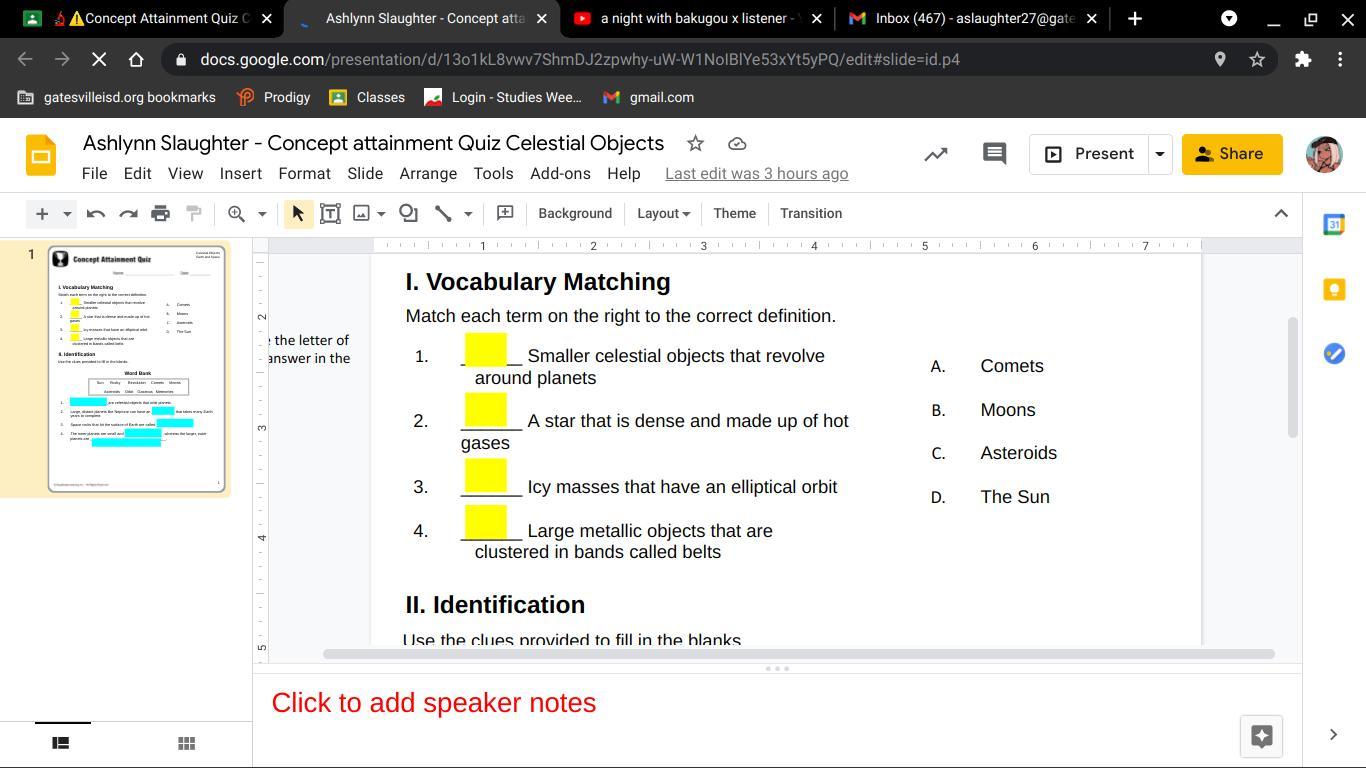This screenshot has width=1366, height=768.
Task: Undo the last action
Action: [96, 213]
